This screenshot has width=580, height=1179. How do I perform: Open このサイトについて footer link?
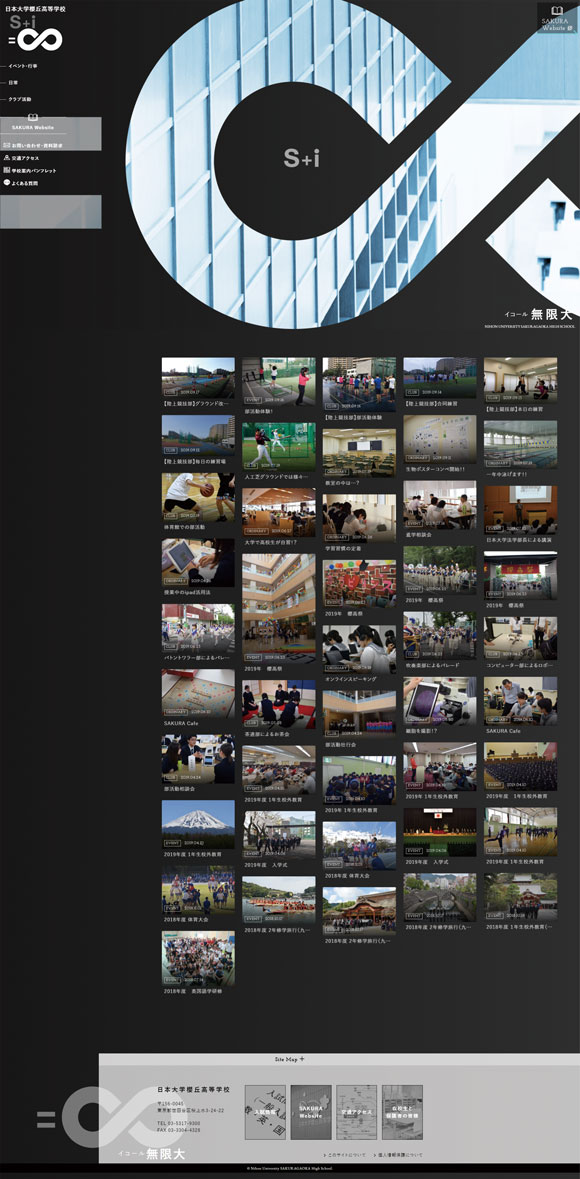pos(345,1155)
